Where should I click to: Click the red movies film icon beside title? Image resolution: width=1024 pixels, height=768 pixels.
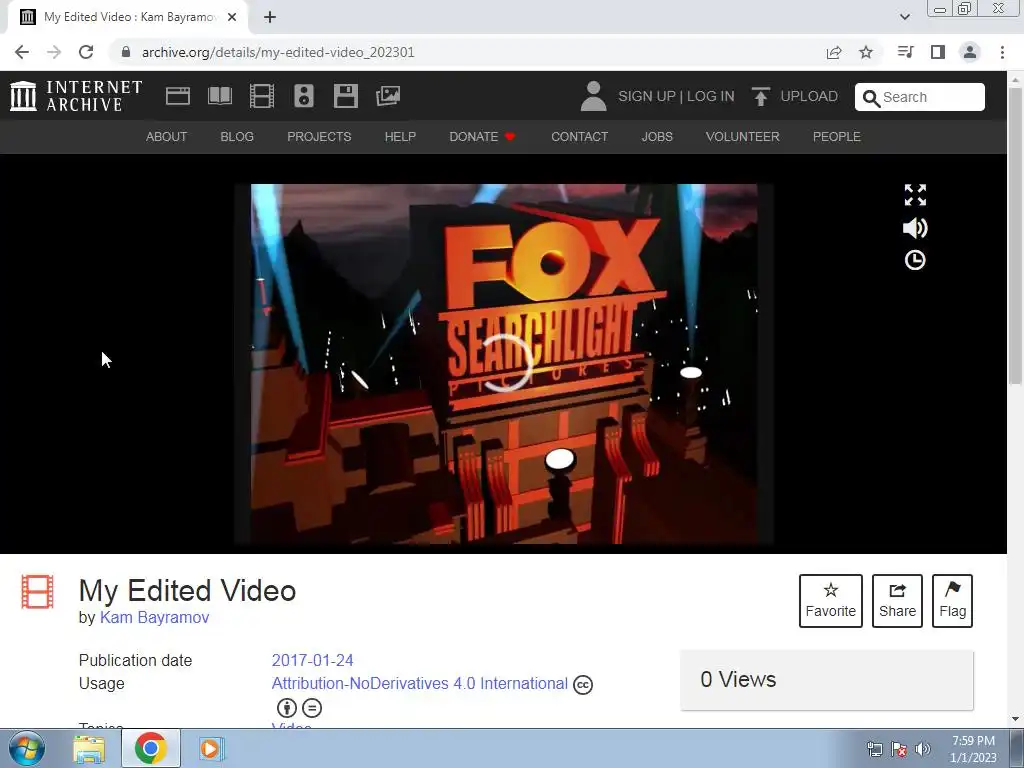37,592
